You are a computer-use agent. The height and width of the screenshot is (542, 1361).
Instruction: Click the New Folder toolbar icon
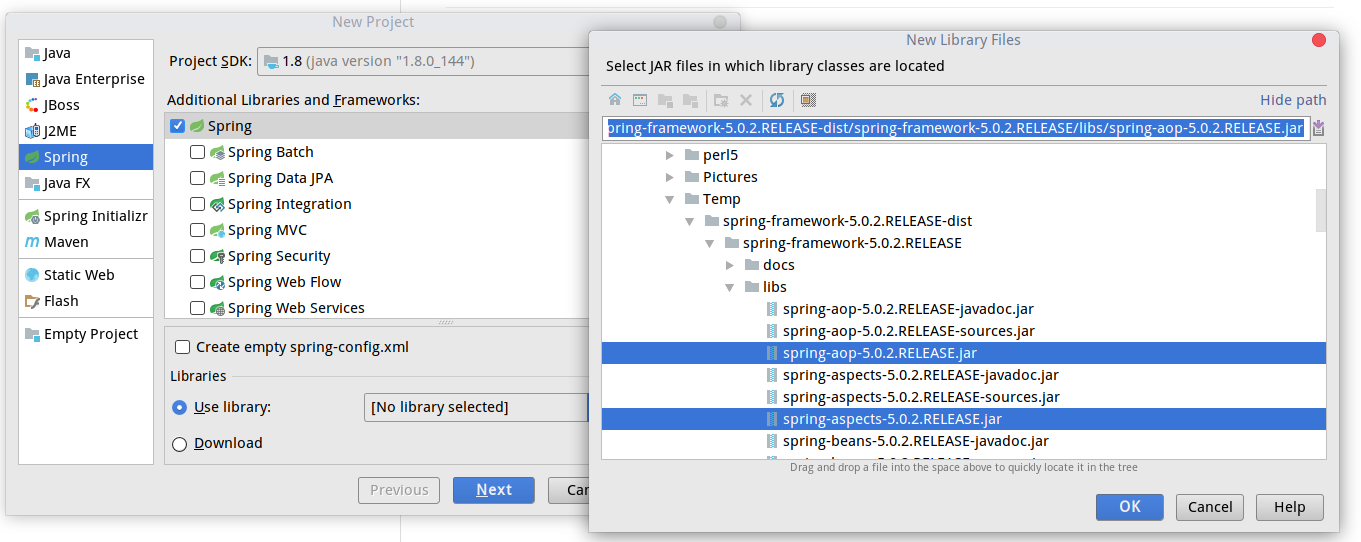(720, 100)
